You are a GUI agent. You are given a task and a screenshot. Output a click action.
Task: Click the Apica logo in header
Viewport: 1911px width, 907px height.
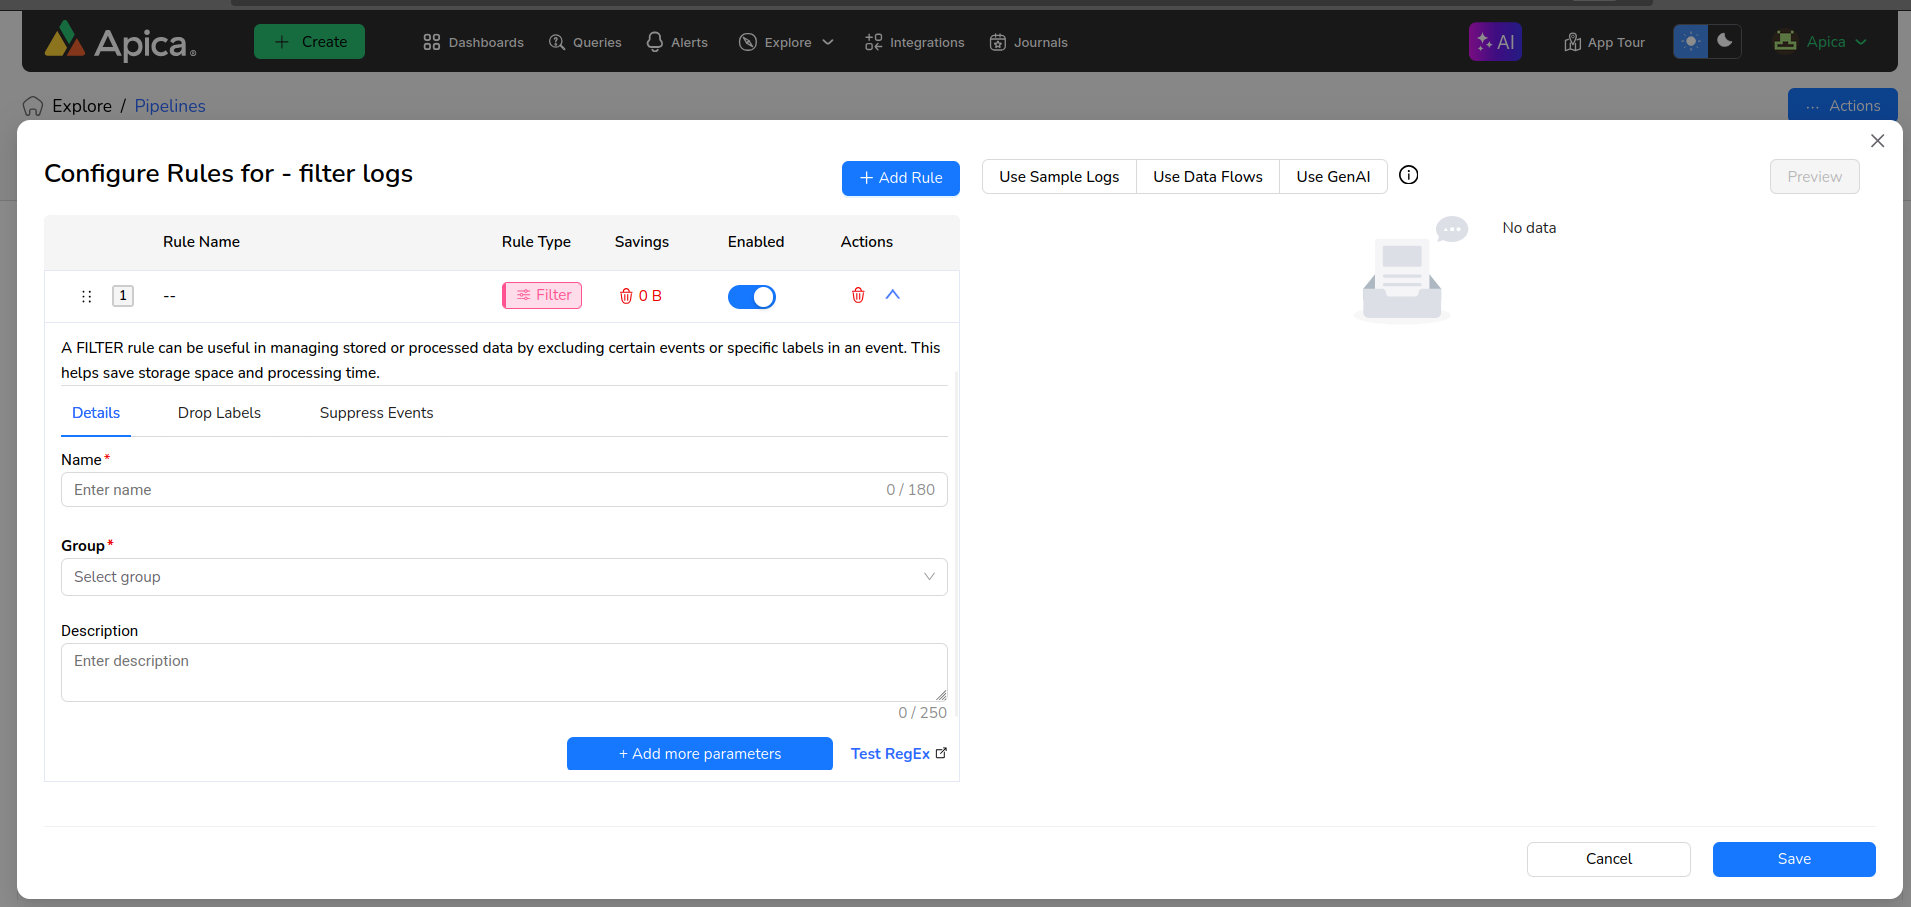(120, 42)
